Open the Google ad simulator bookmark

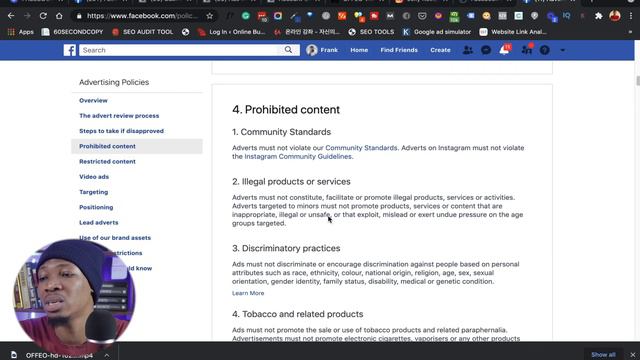437,32
